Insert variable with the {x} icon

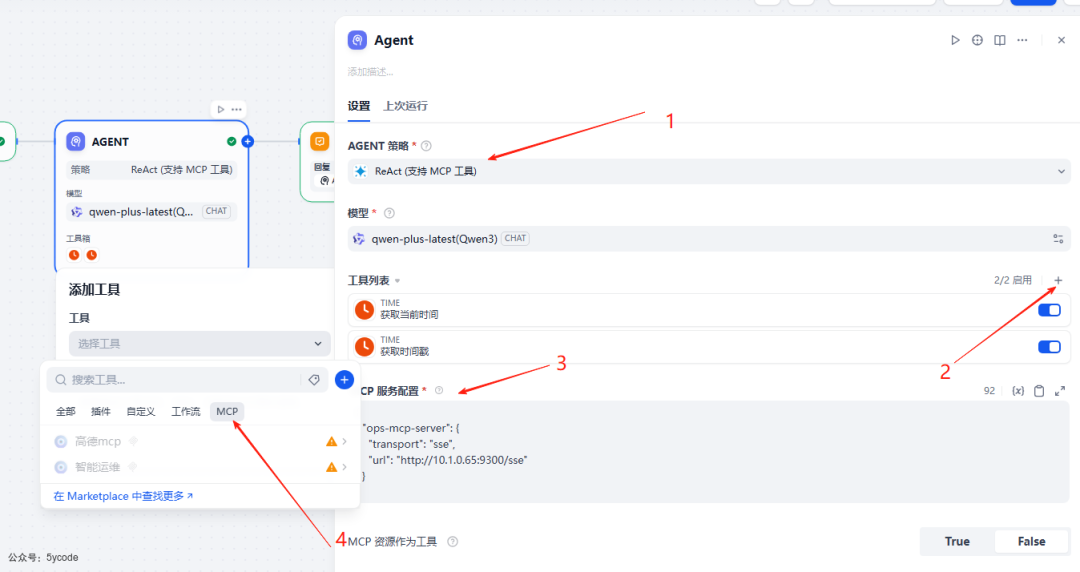click(1018, 391)
